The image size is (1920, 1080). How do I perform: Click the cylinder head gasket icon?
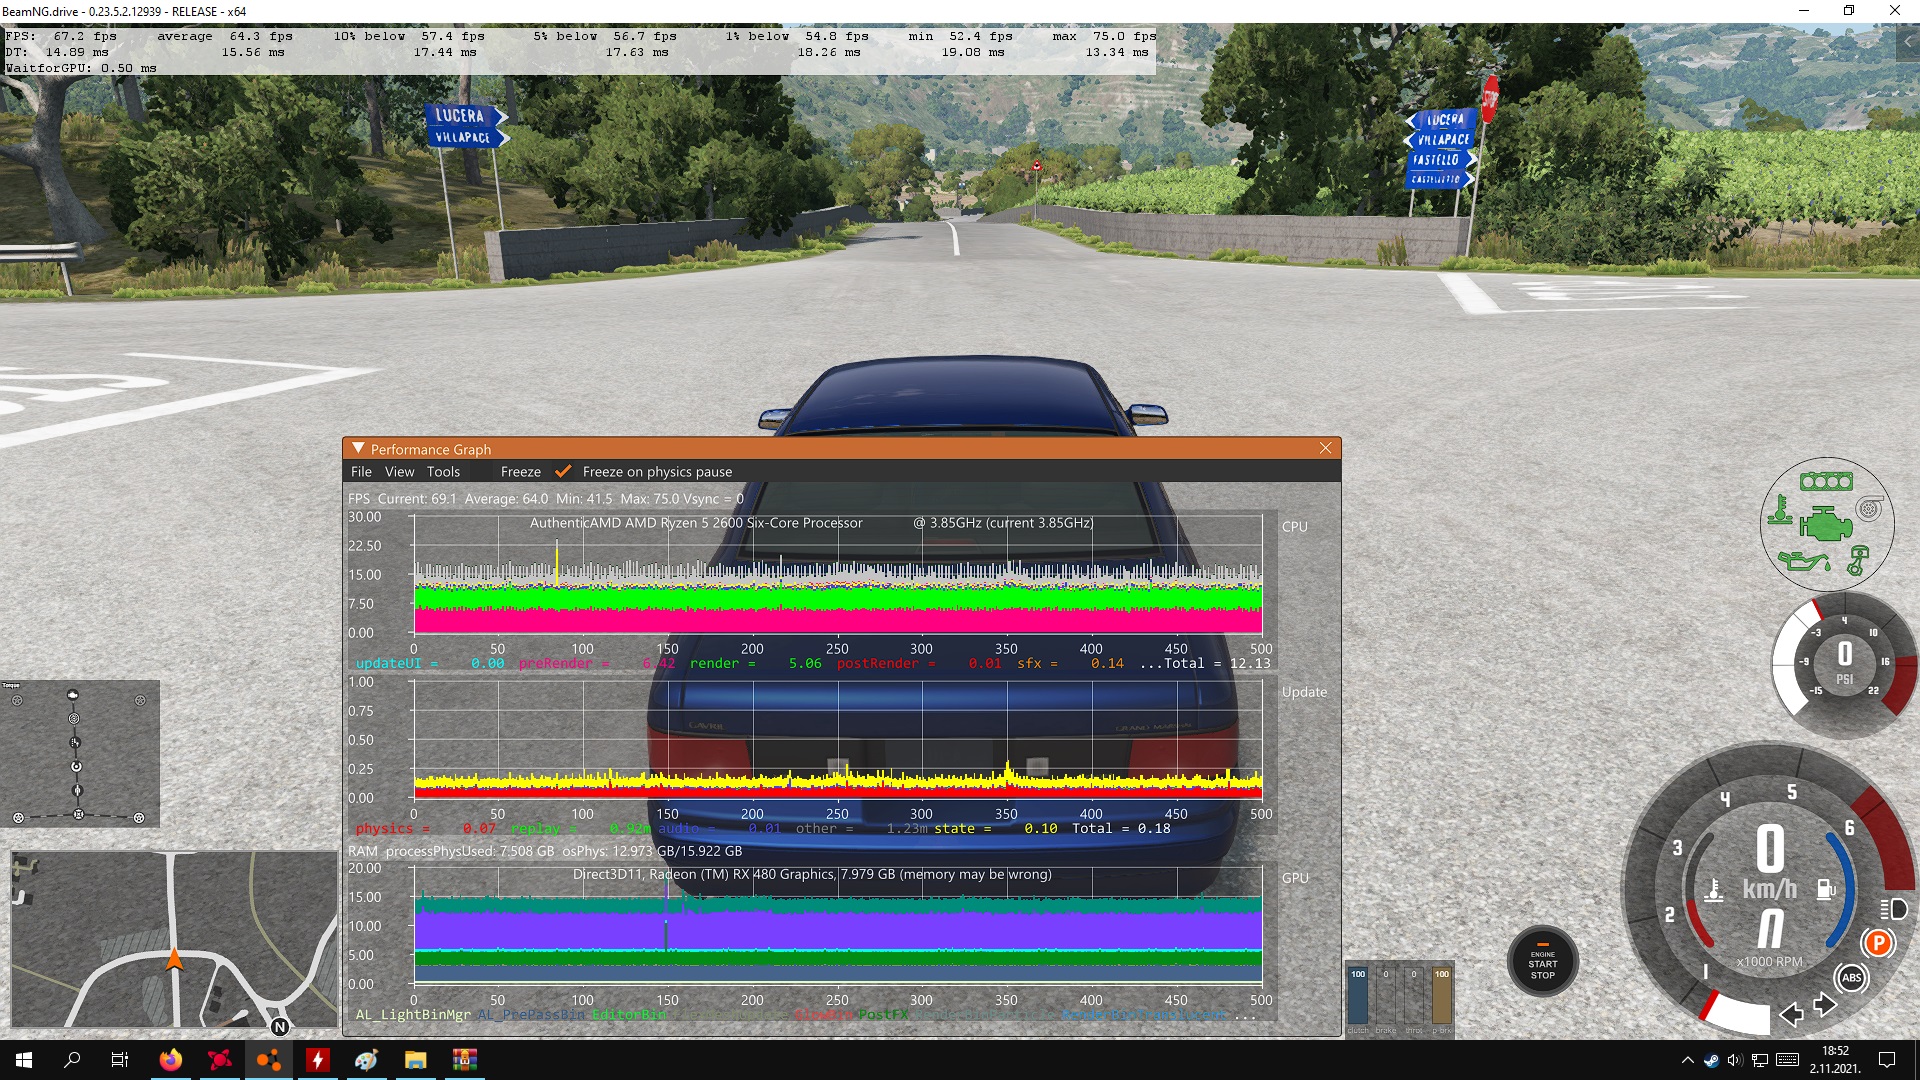pyautogui.click(x=1826, y=482)
